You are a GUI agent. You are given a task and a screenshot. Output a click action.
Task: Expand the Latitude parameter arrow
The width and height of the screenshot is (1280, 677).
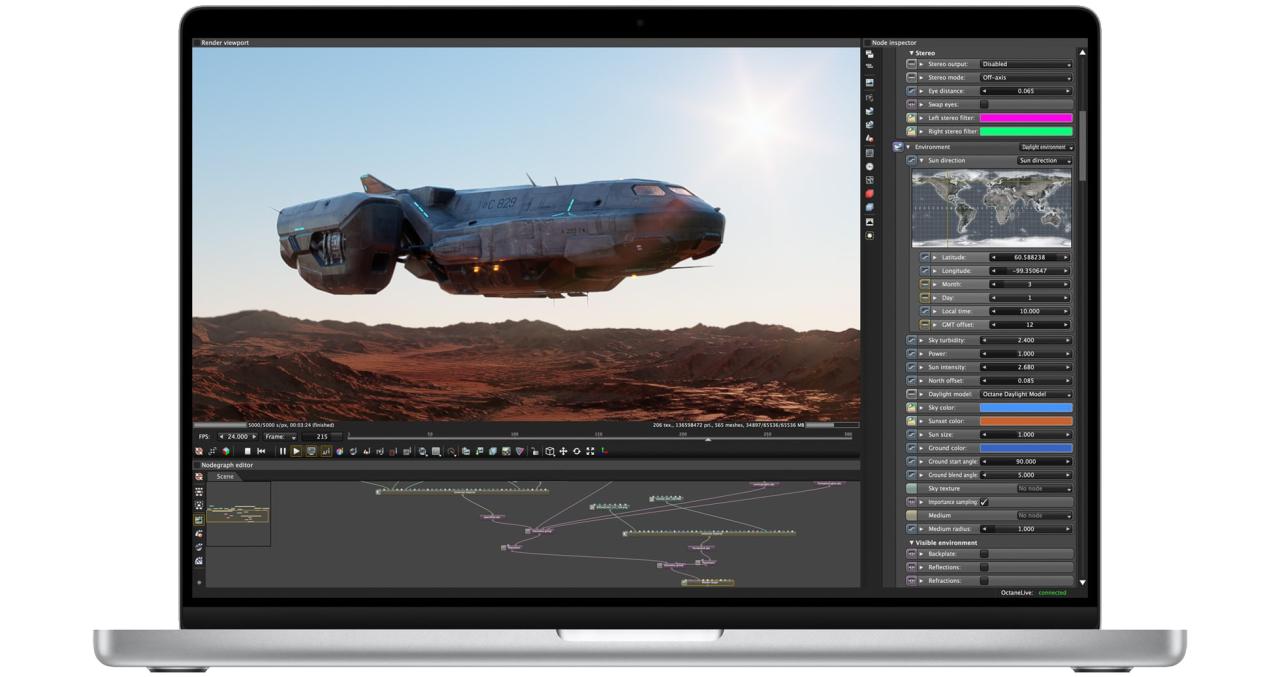pos(935,257)
